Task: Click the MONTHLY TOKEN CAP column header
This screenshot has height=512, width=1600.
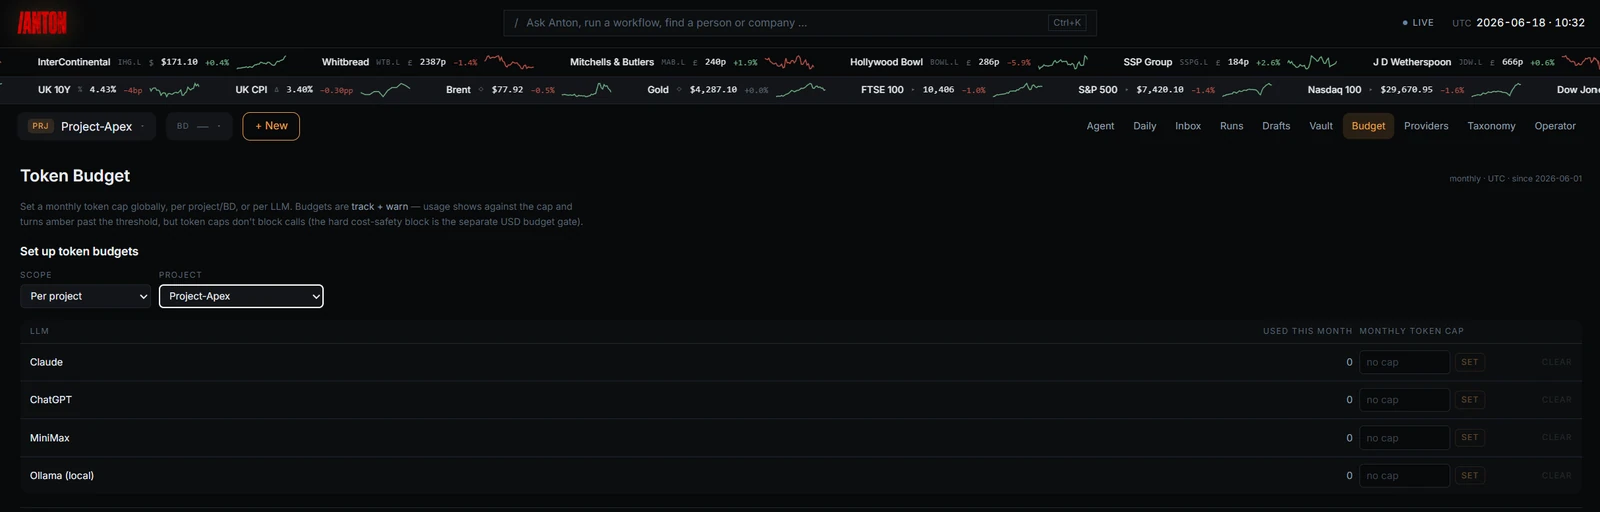Action: (x=1411, y=331)
